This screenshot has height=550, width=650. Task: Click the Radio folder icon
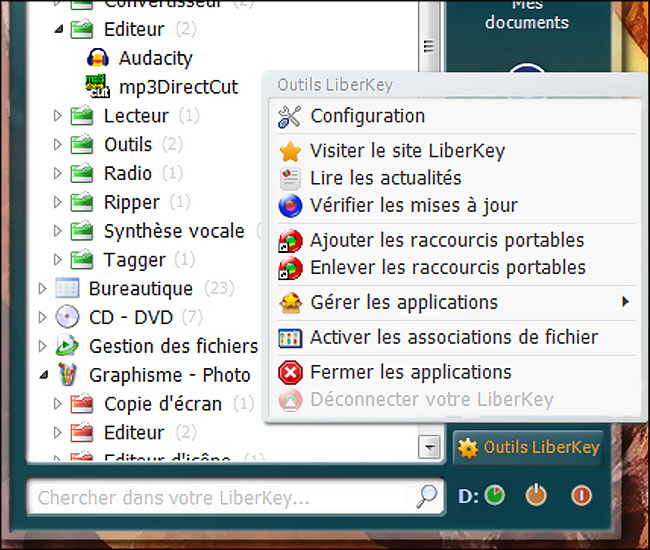[82, 173]
